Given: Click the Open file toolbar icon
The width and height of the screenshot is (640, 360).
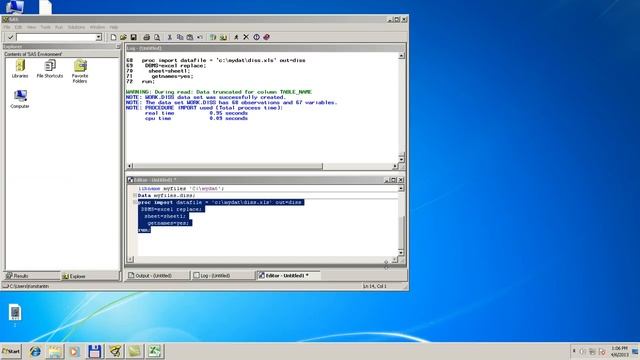Looking at the screenshot, I should 123,37.
